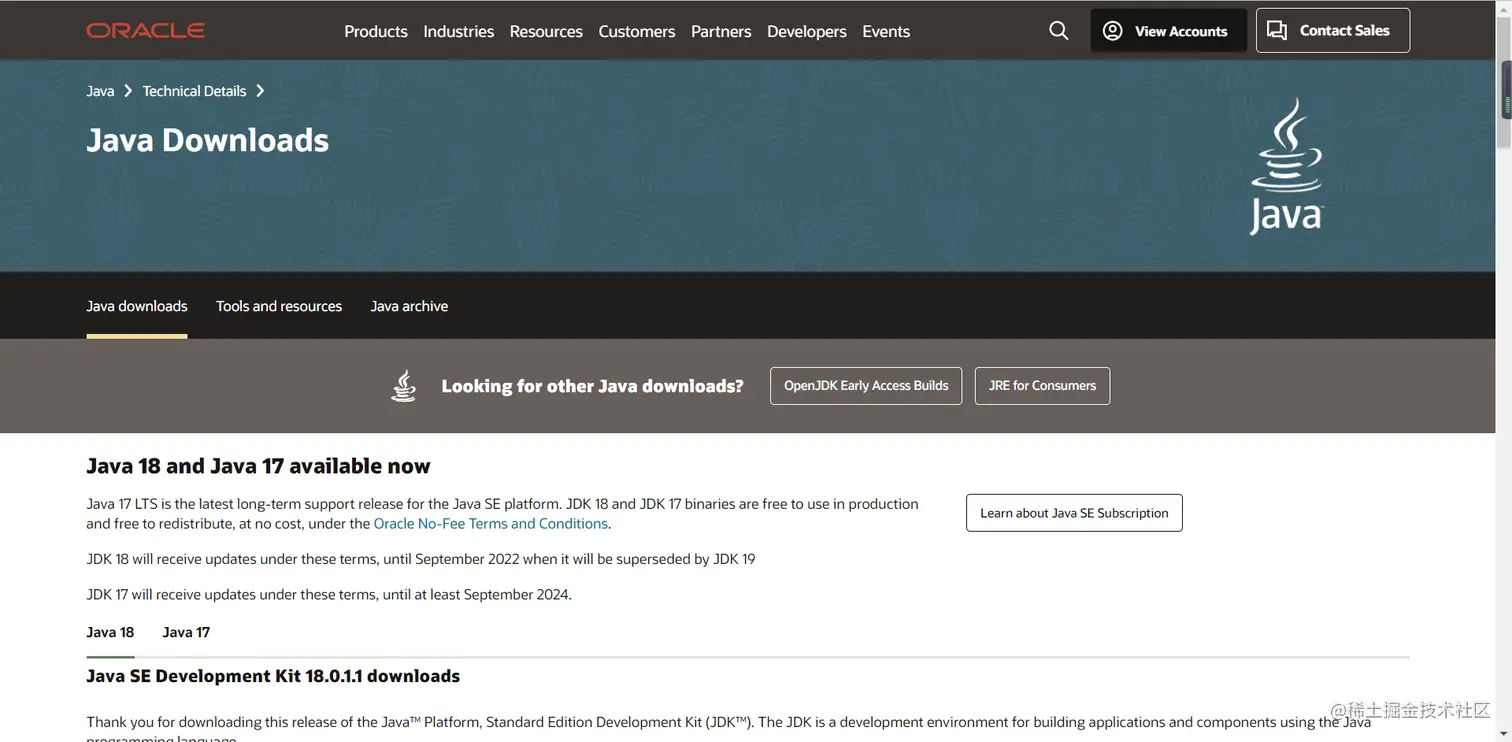1512x742 pixels.
Task: Click OpenJDK Early Access Builds button
Action: click(x=866, y=386)
